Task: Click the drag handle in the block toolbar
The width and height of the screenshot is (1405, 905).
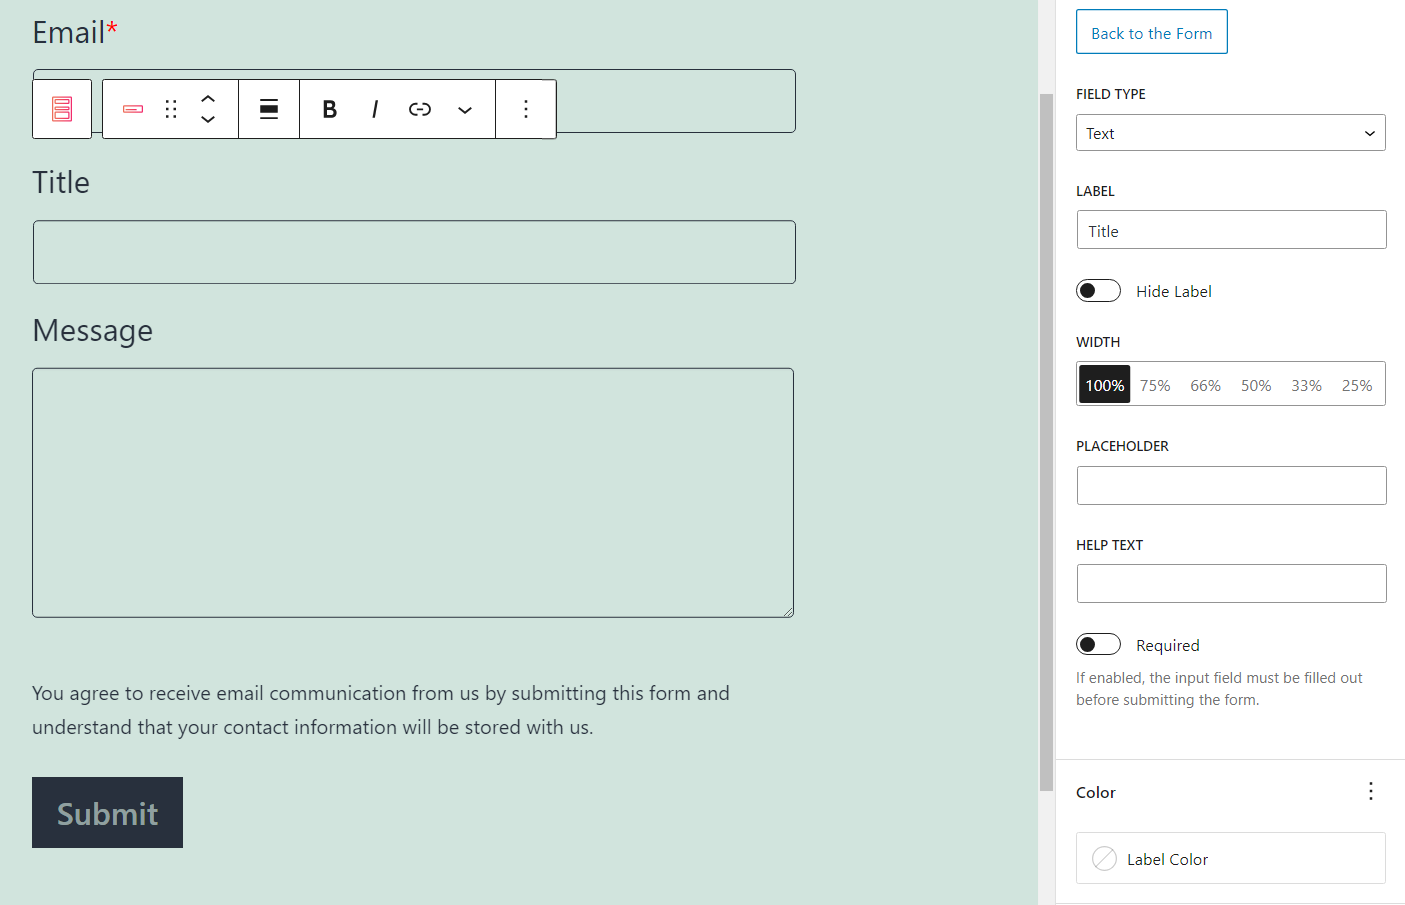Action: [x=170, y=108]
